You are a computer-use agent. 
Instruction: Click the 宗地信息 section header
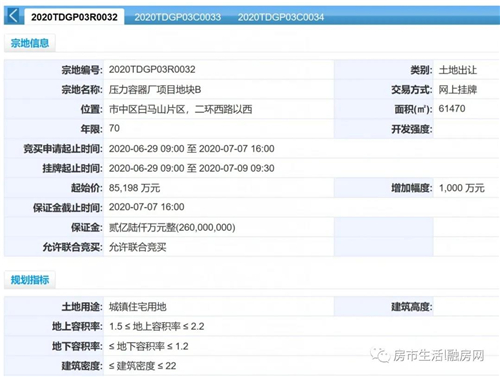(x=30, y=43)
